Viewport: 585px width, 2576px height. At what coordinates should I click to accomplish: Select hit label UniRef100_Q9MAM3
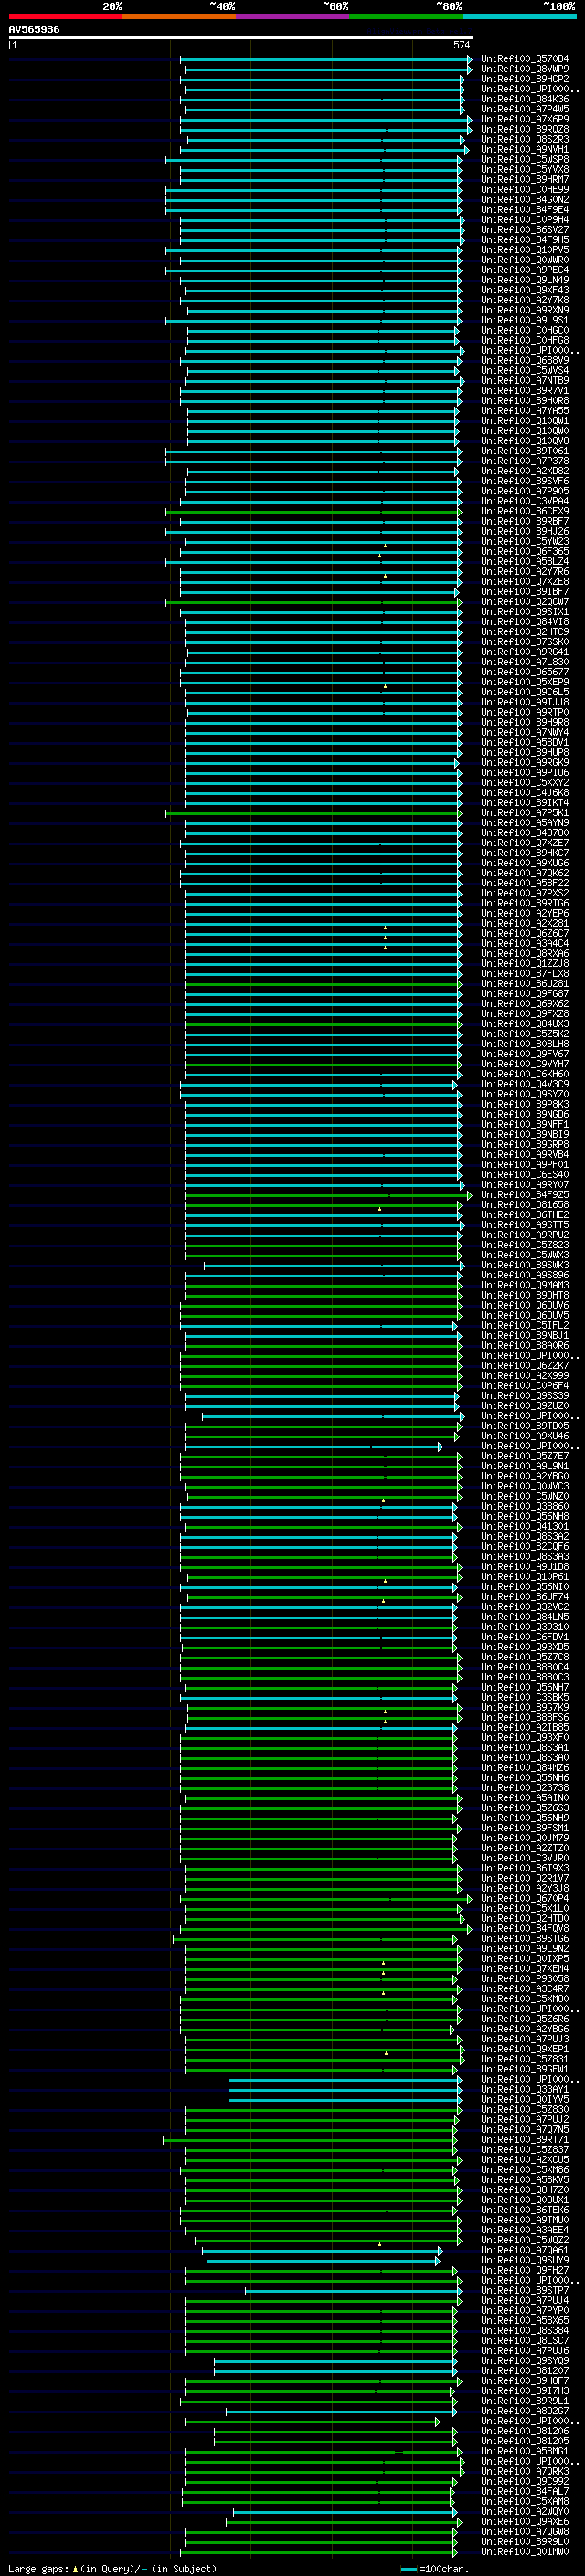(x=525, y=1285)
